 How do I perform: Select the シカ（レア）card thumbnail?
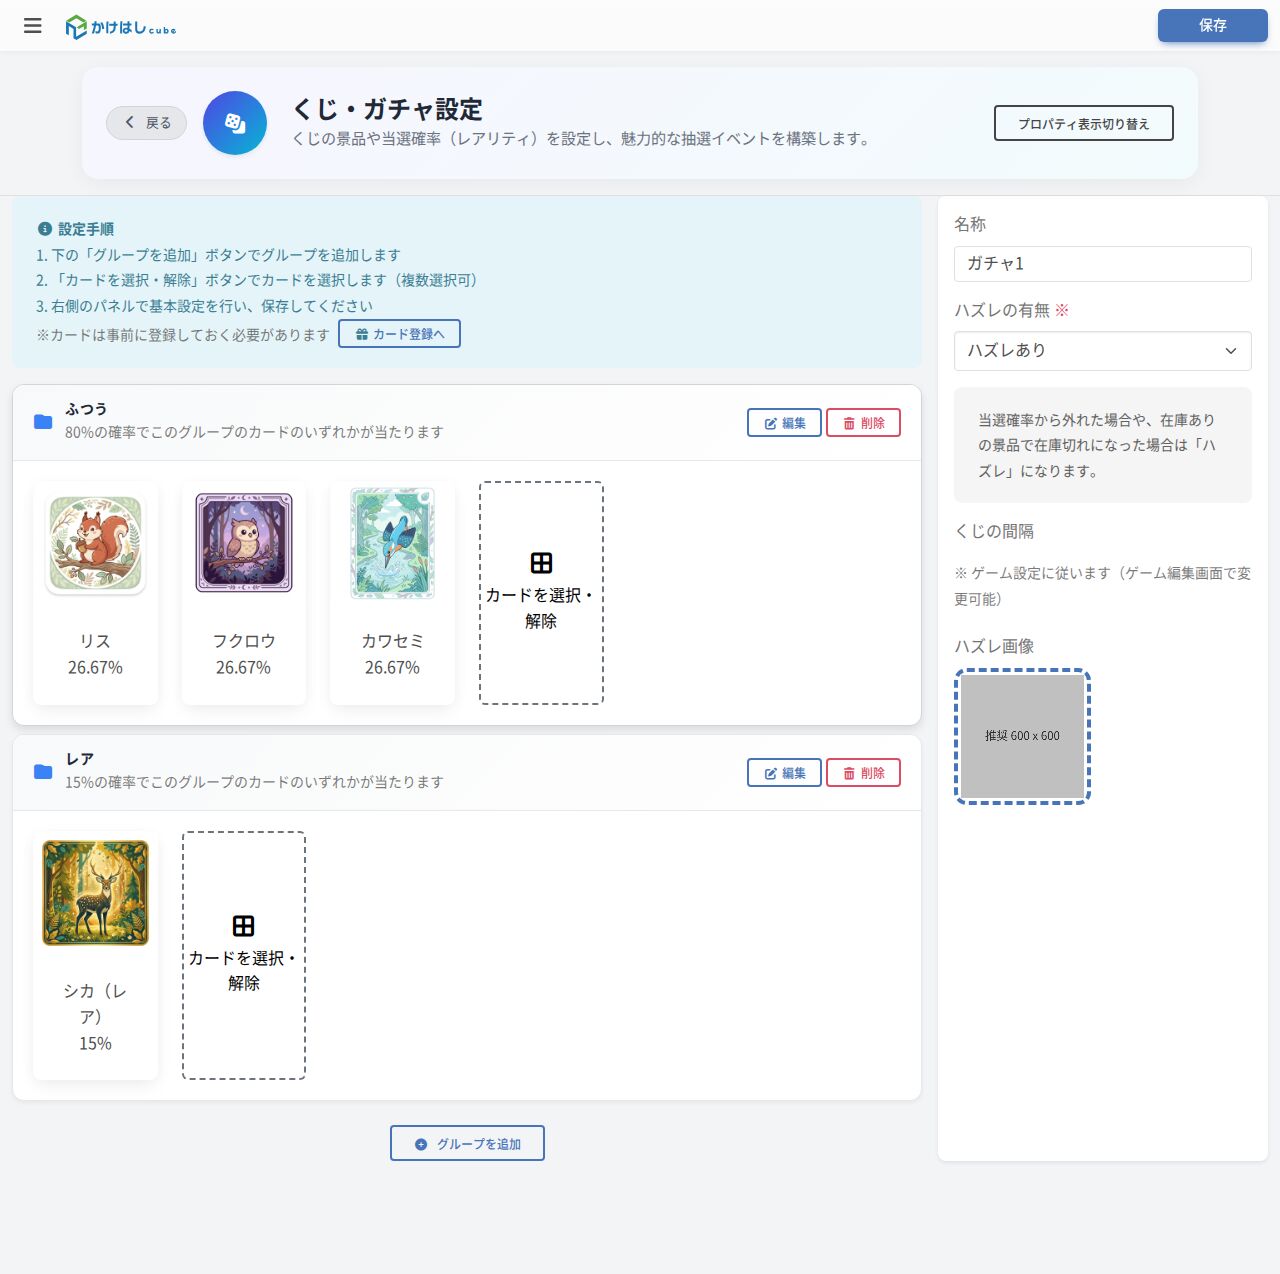click(x=96, y=893)
